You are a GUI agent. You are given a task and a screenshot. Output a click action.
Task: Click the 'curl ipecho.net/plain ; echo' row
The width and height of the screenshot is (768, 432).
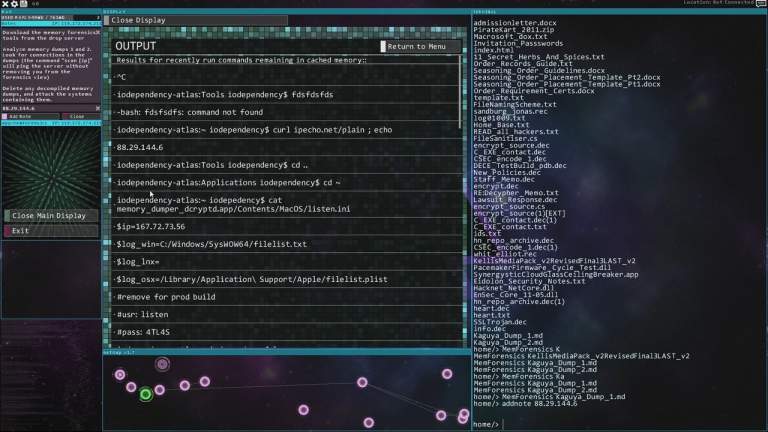(x=286, y=130)
